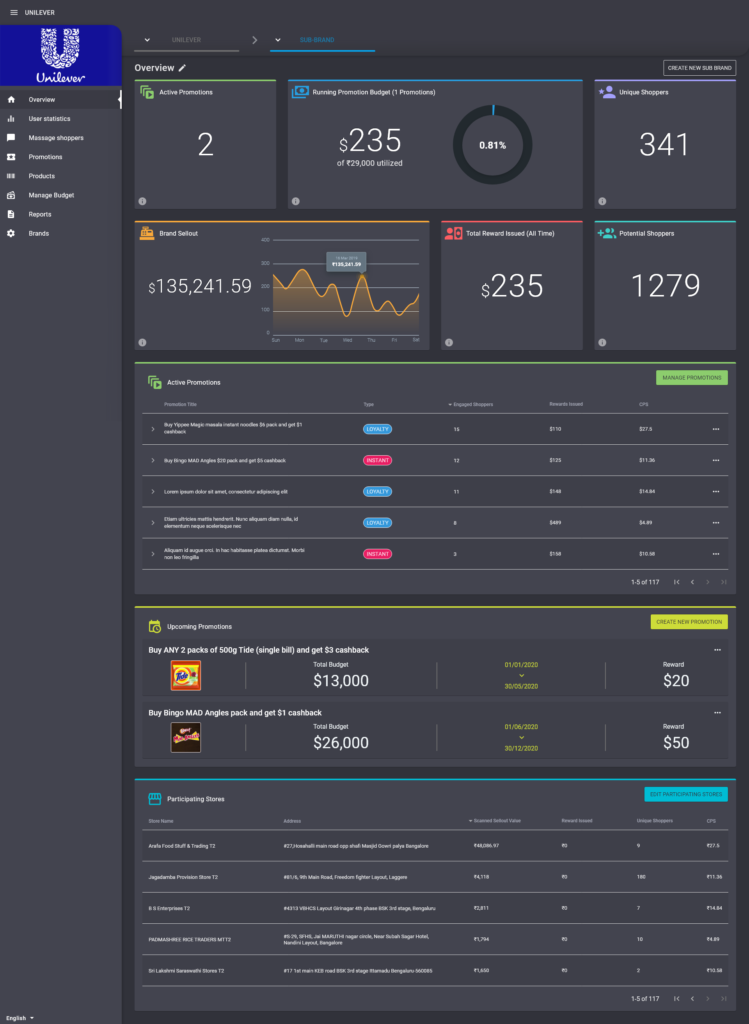Click the Manage Budget icon in sidebar
This screenshot has width=749, height=1024.
point(10,195)
